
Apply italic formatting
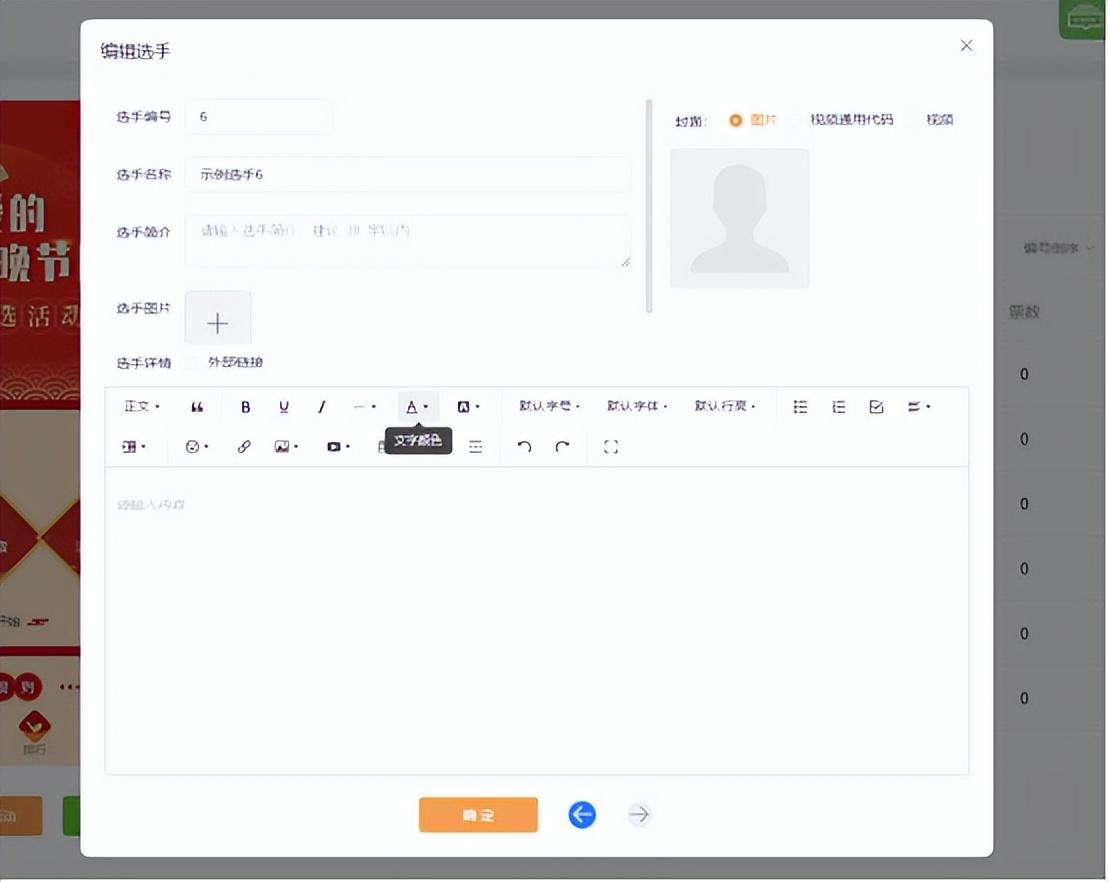click(321, 407)
